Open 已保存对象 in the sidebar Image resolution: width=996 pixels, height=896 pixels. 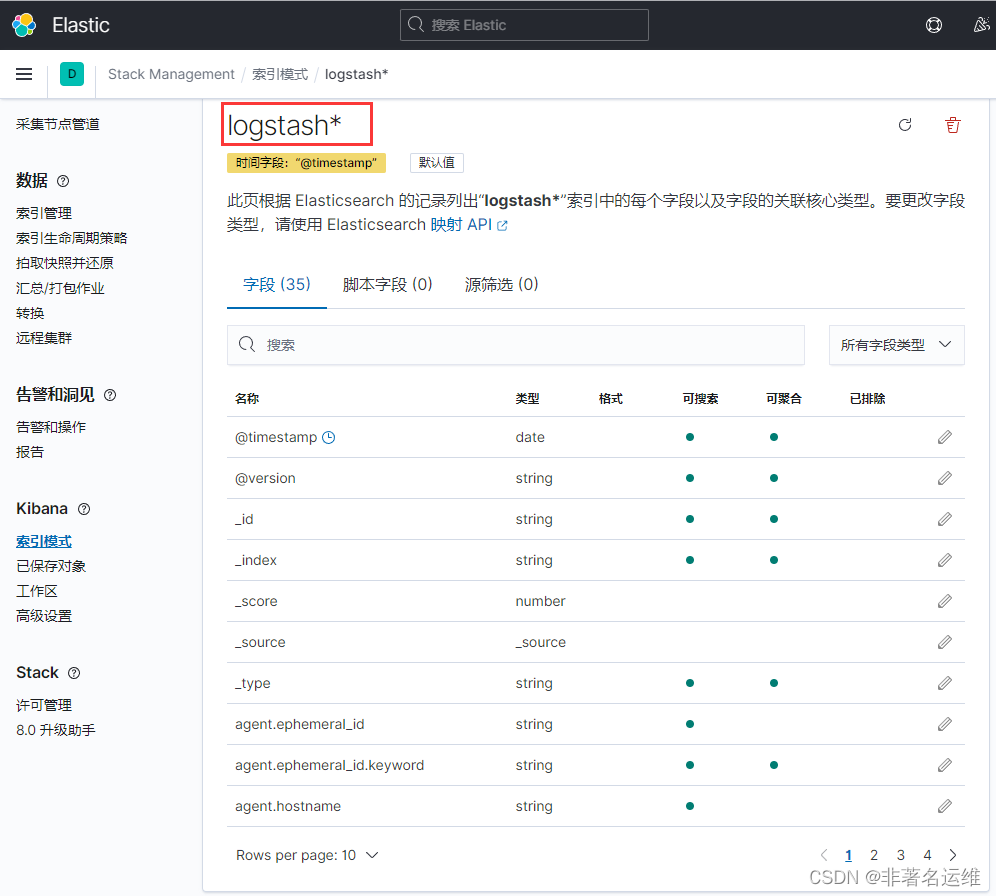[x=51, y=566]
